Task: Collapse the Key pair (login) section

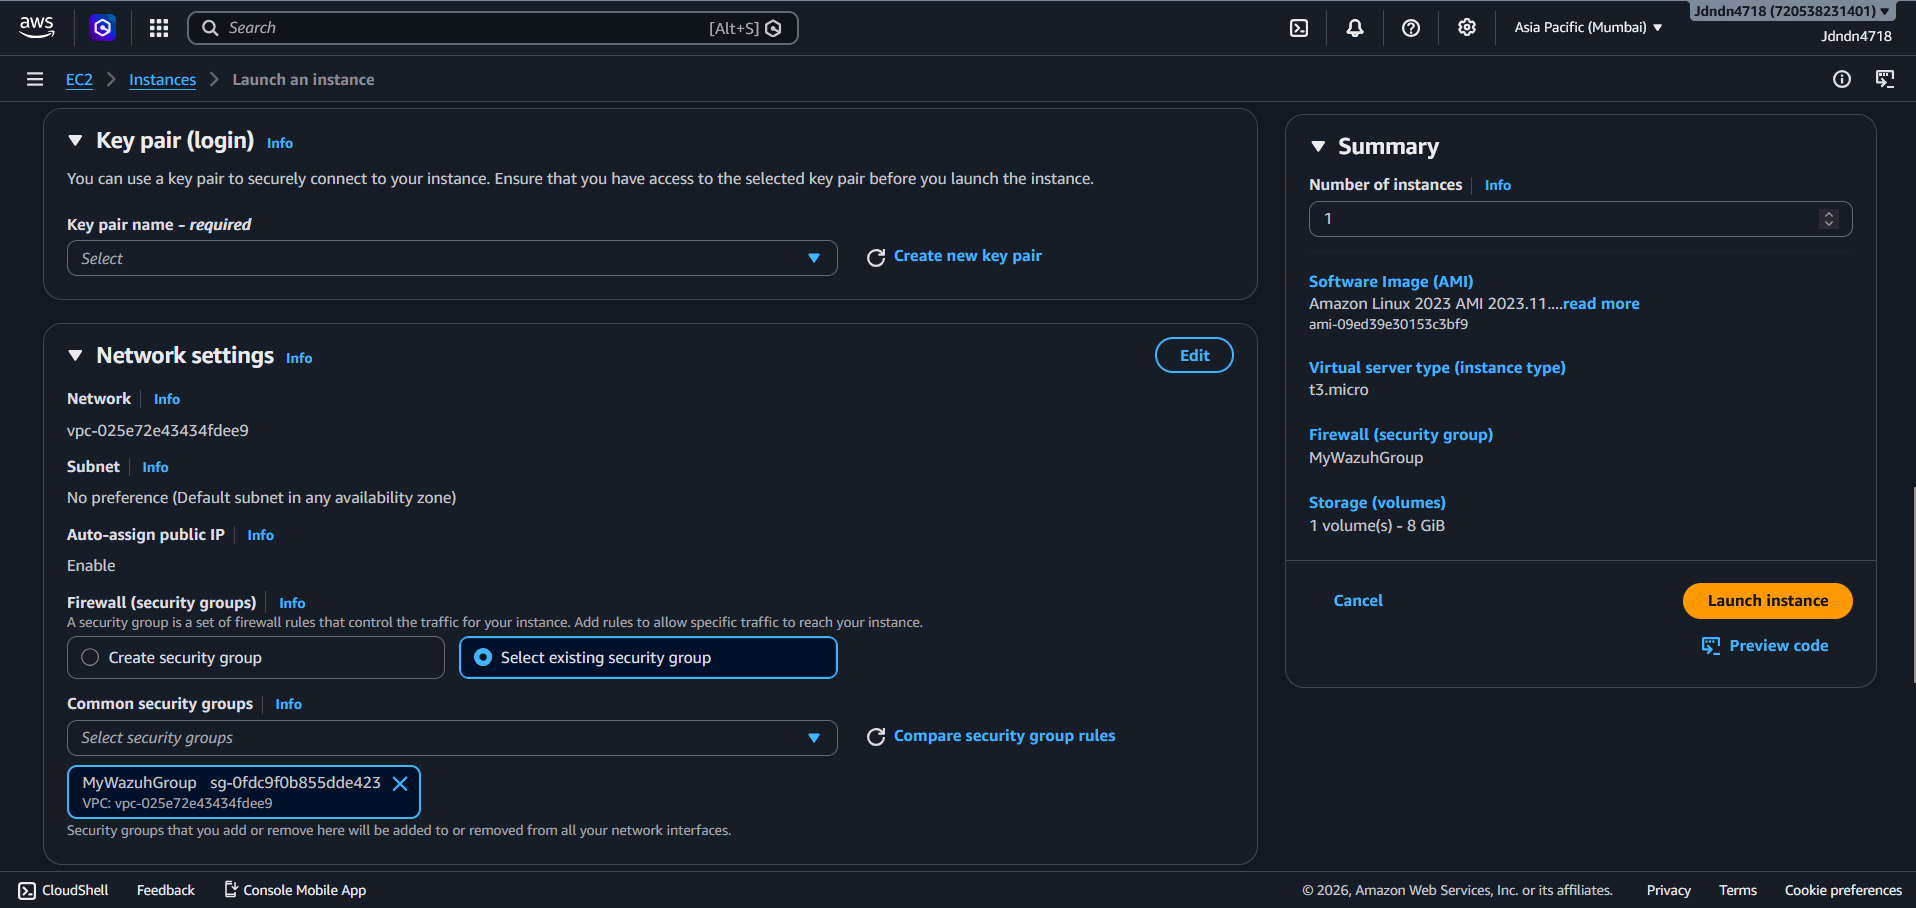Action: coord(75,141)
